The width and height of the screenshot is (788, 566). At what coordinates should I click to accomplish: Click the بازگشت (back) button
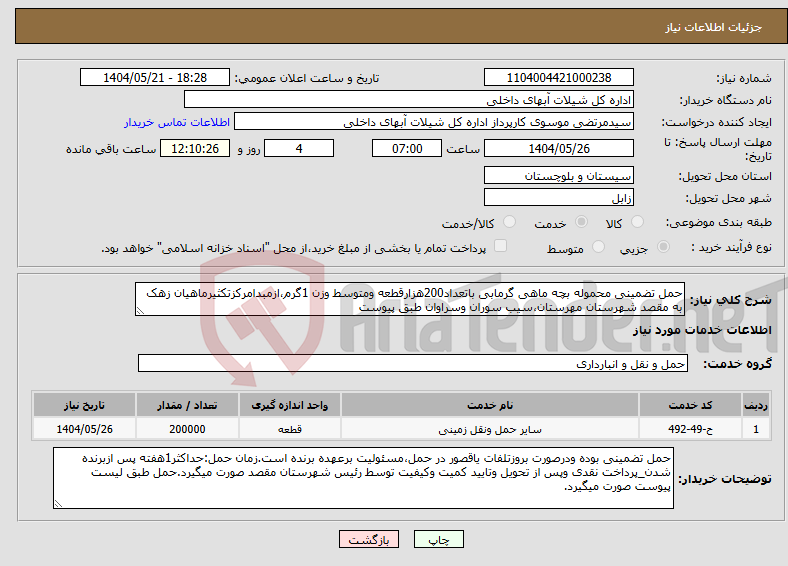369,539
